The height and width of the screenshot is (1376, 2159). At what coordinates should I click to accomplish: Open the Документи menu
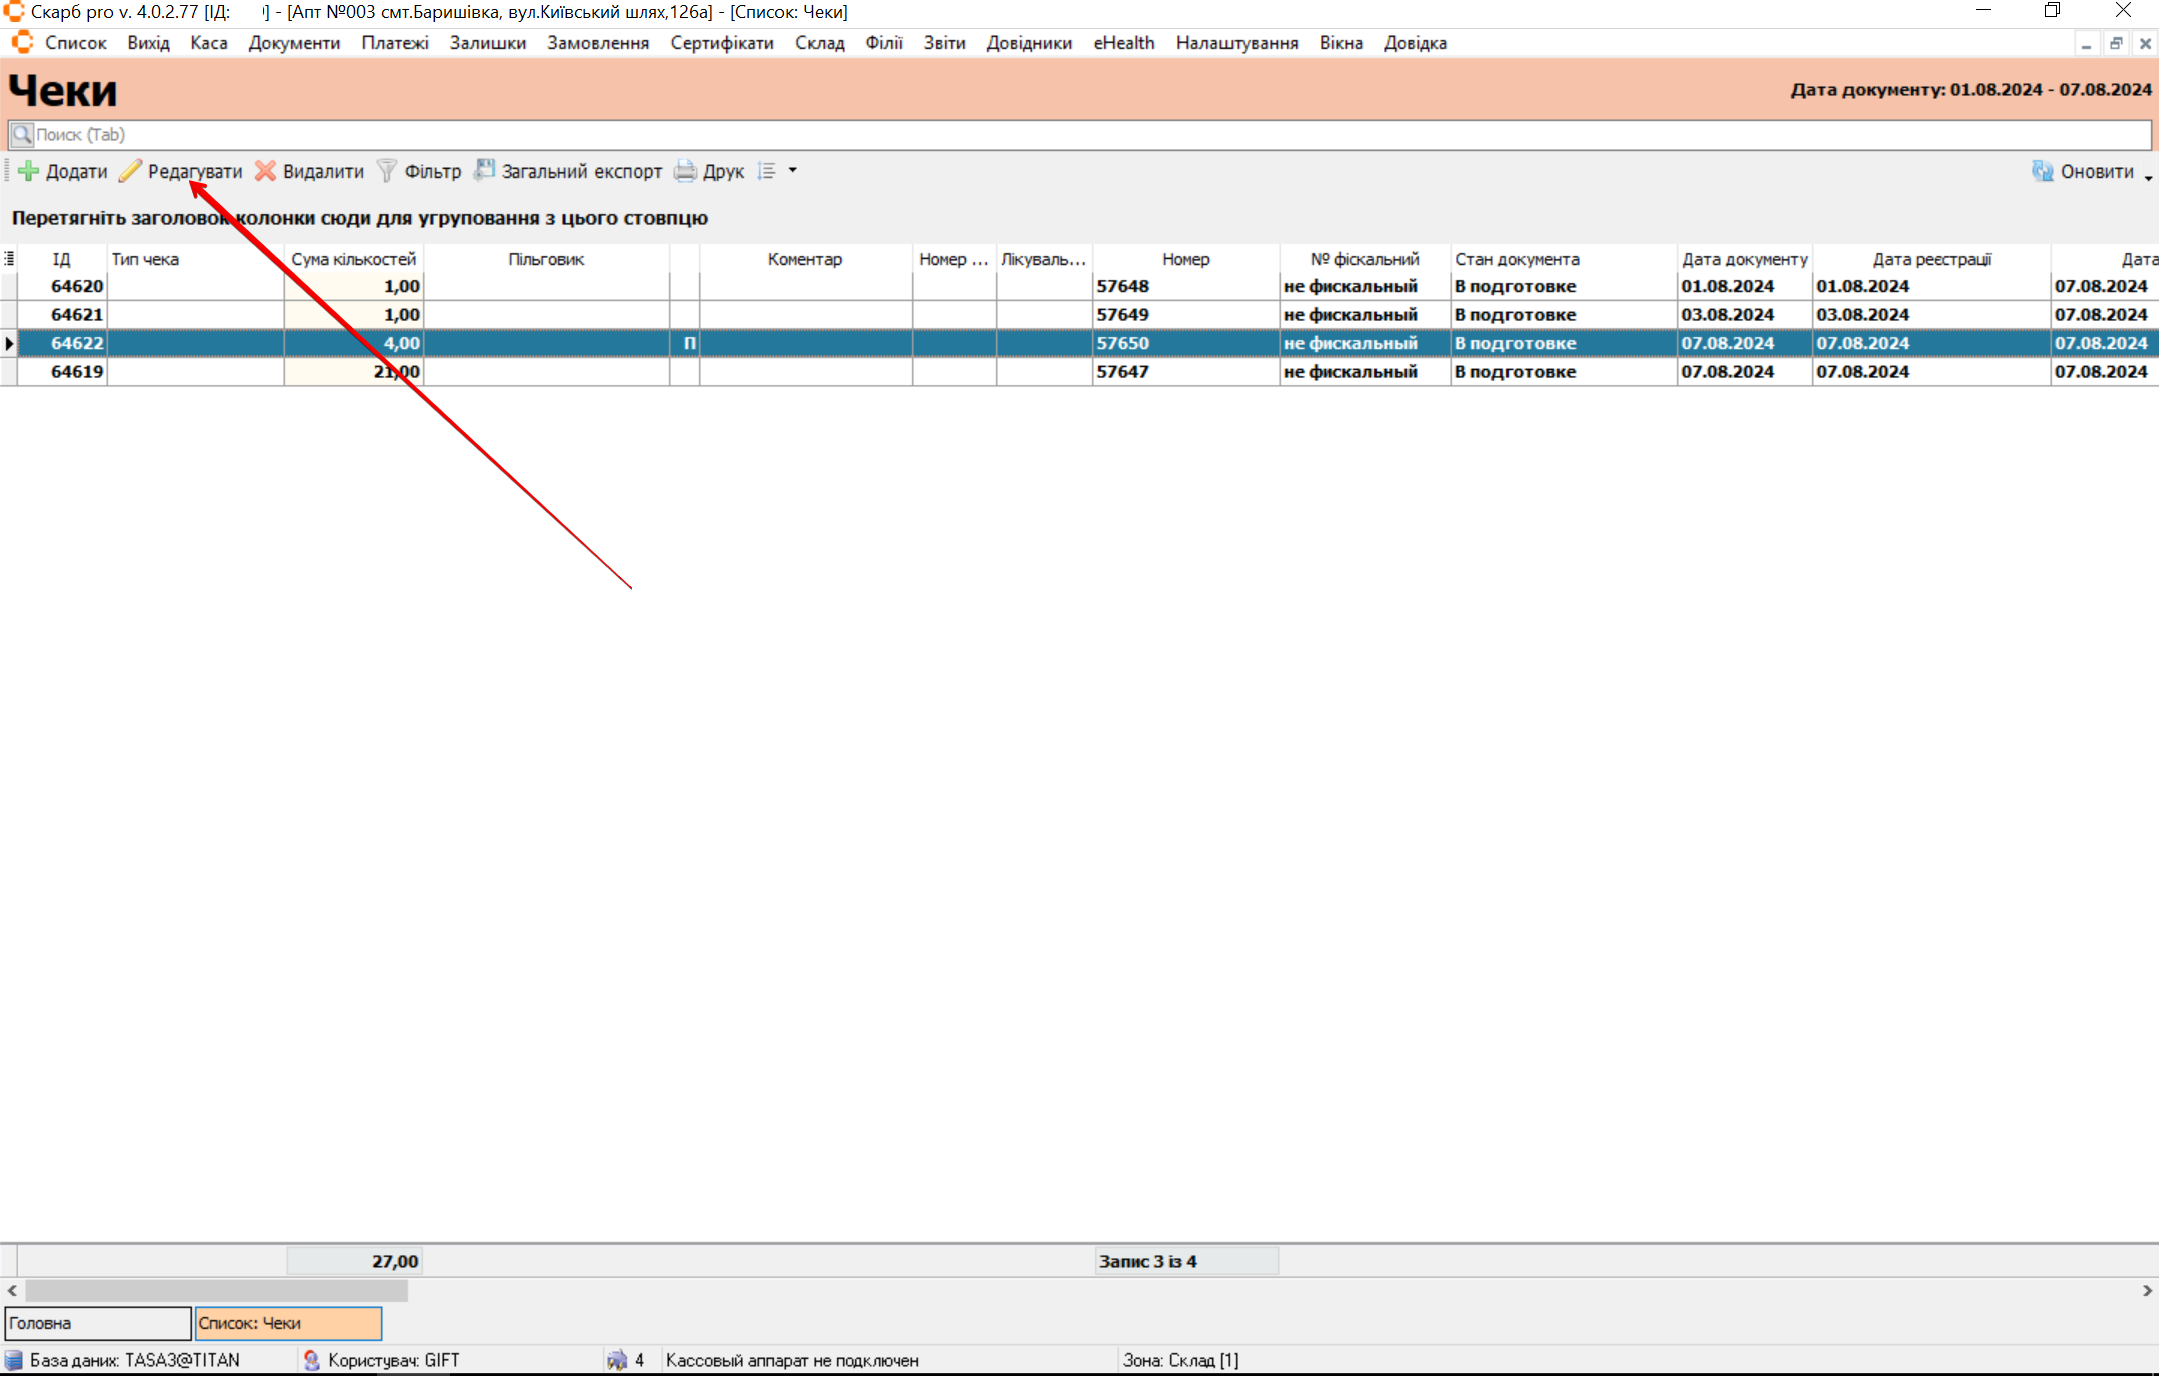tap(294, 43)
